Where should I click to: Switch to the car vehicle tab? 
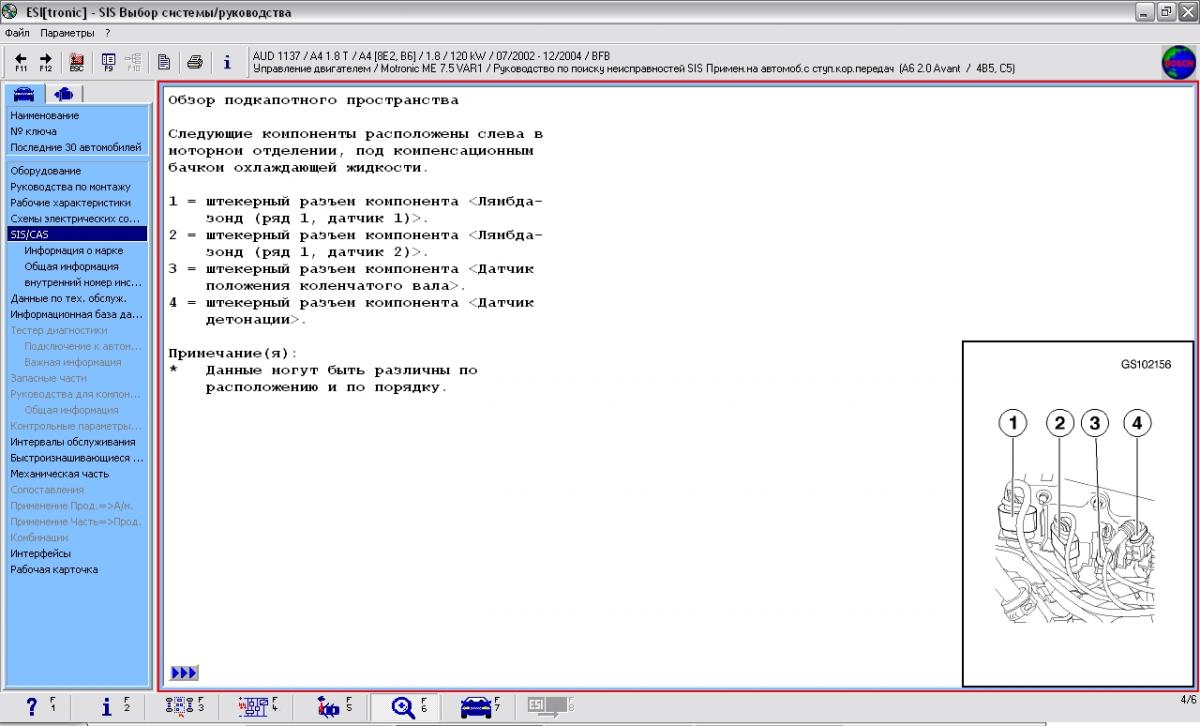point(24,94)
